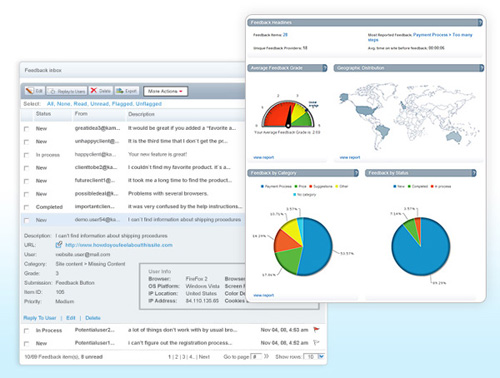500x378 pixels.
Task: Click the yellow slice of category pie
Action: (292, 230)
